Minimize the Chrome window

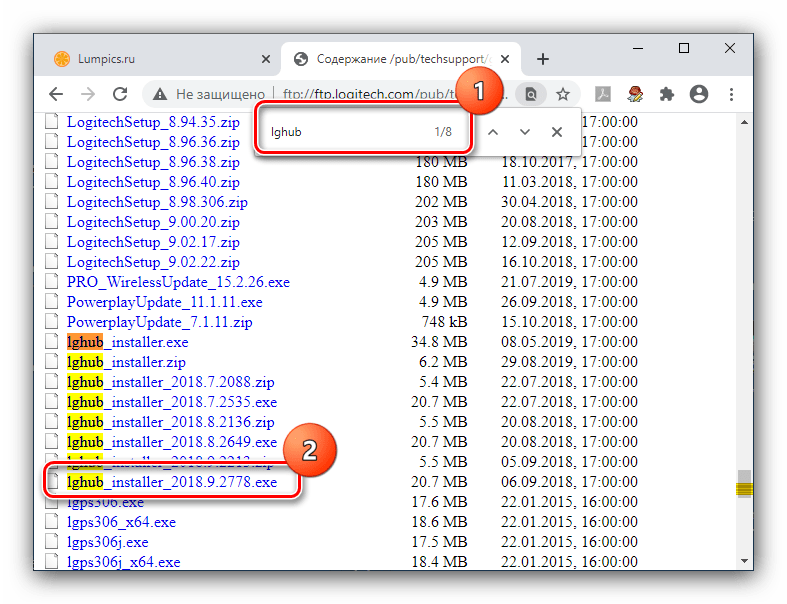[x=638, y=49]
